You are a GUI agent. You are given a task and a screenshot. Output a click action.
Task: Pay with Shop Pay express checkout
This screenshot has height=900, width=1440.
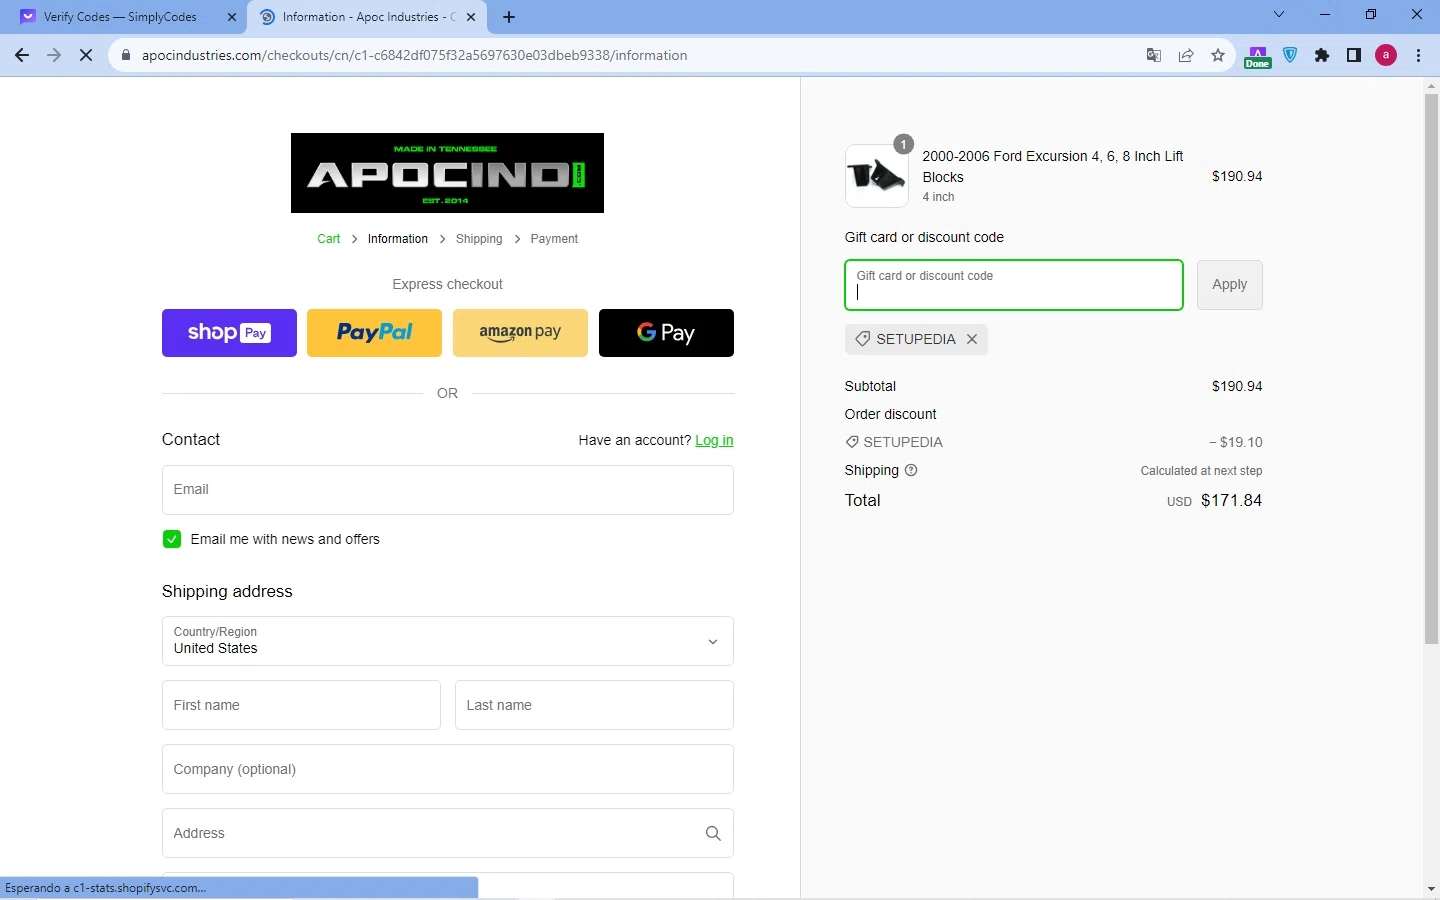[x=229, y=333]
